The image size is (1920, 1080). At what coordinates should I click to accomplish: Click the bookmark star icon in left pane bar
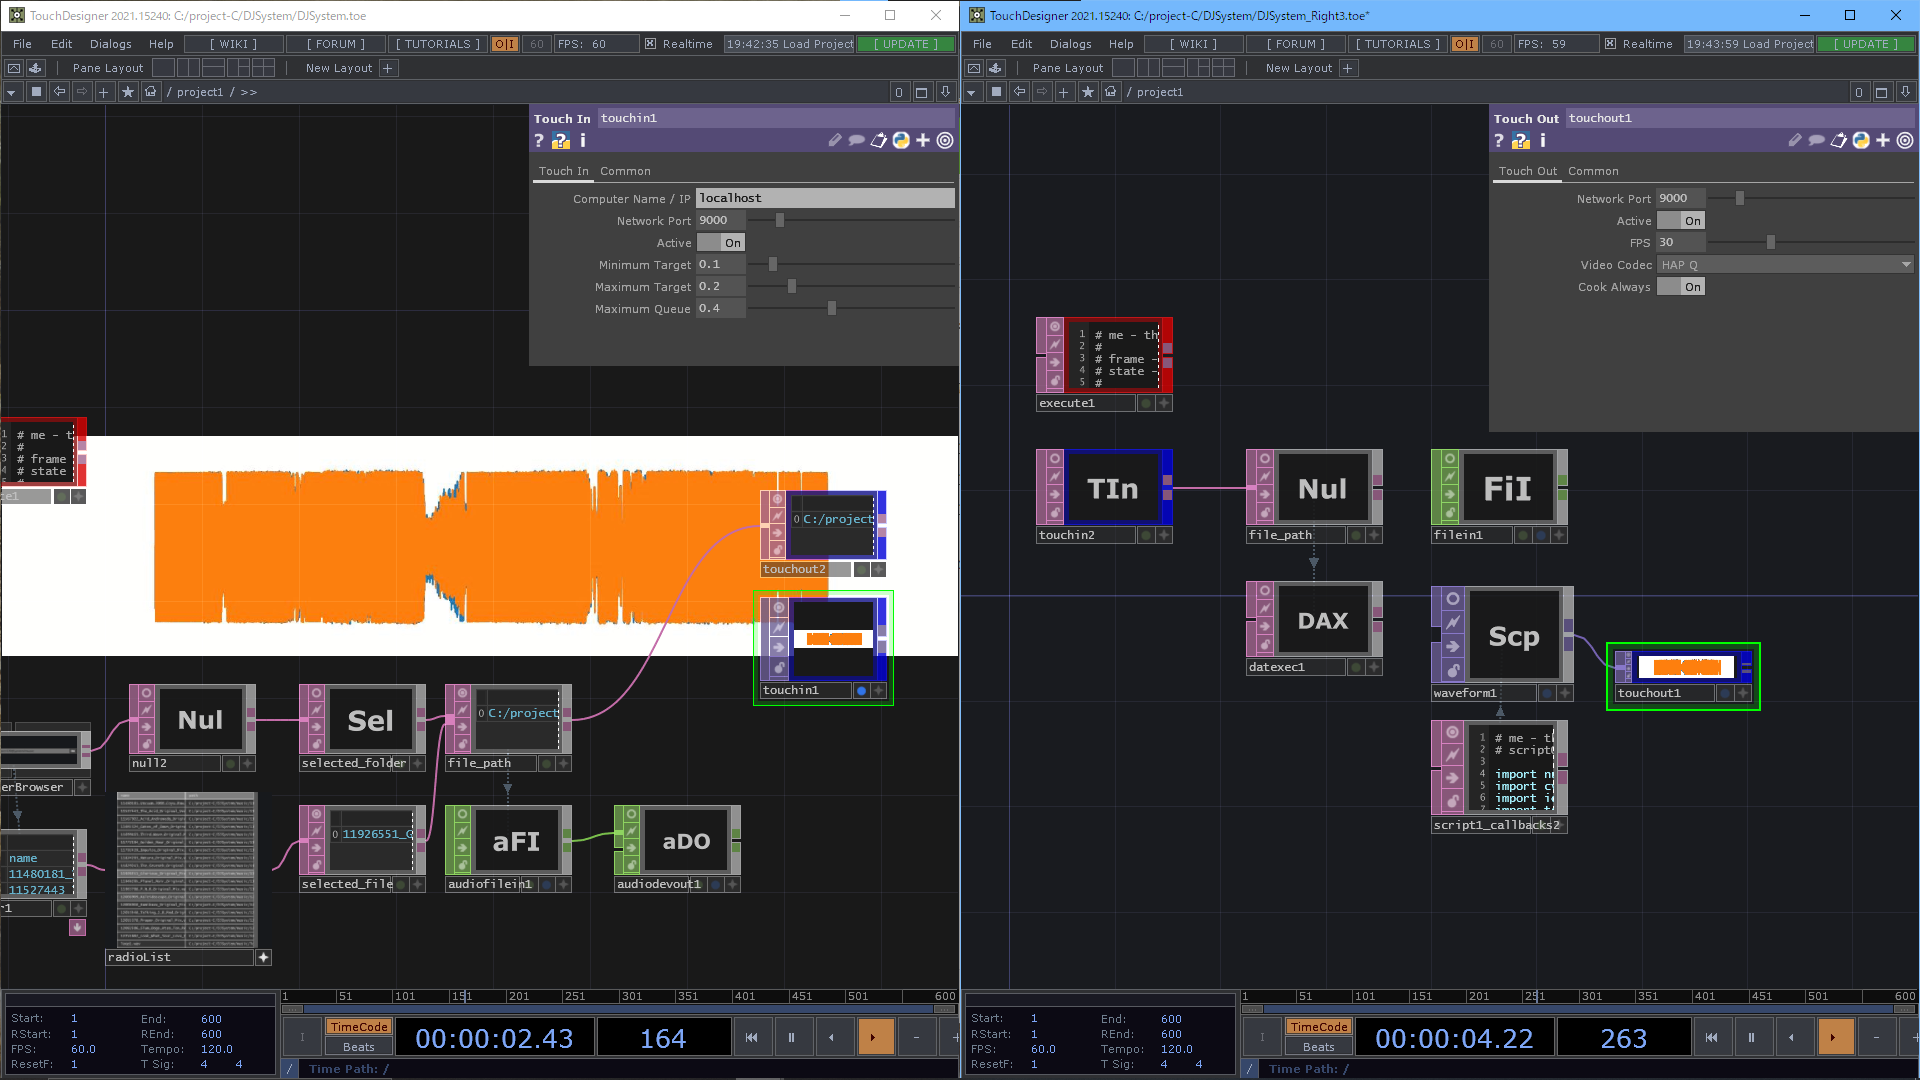(x=128, y=92)
